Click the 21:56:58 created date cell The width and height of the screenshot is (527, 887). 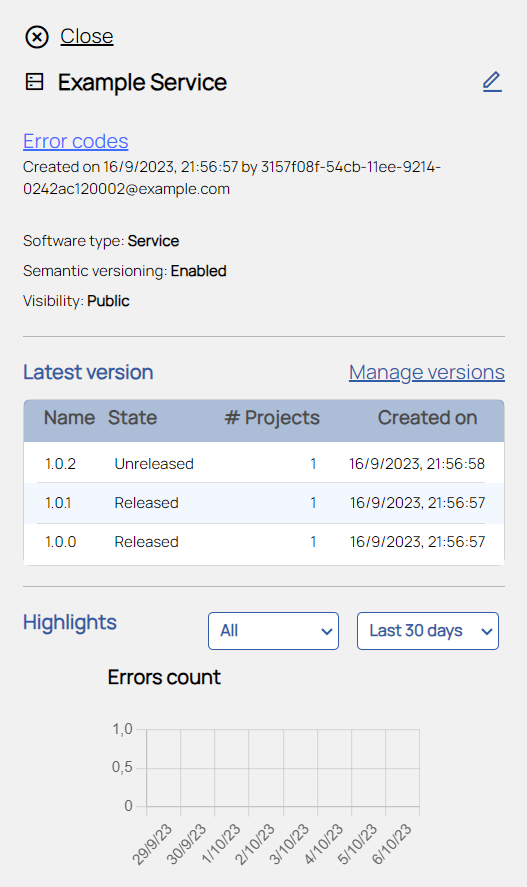pyautogui.click(x=417, y=464)
